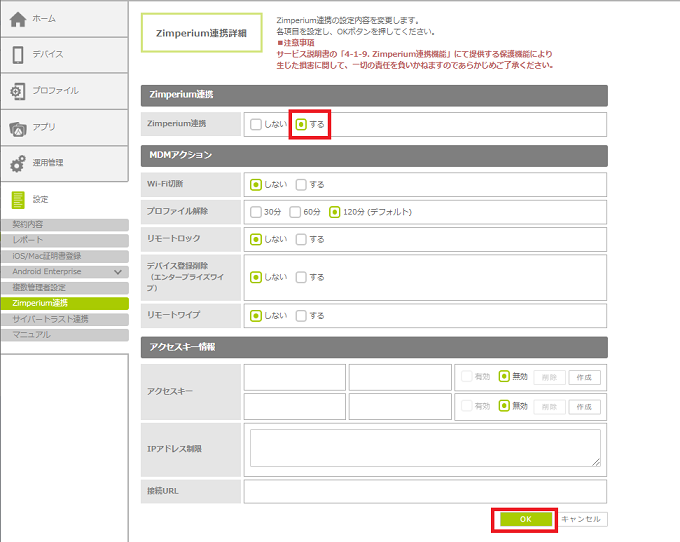Select する for リモートロック
The width and height of the screenshot is (680, 542).
pyautogui.click(x=301, y=239)
